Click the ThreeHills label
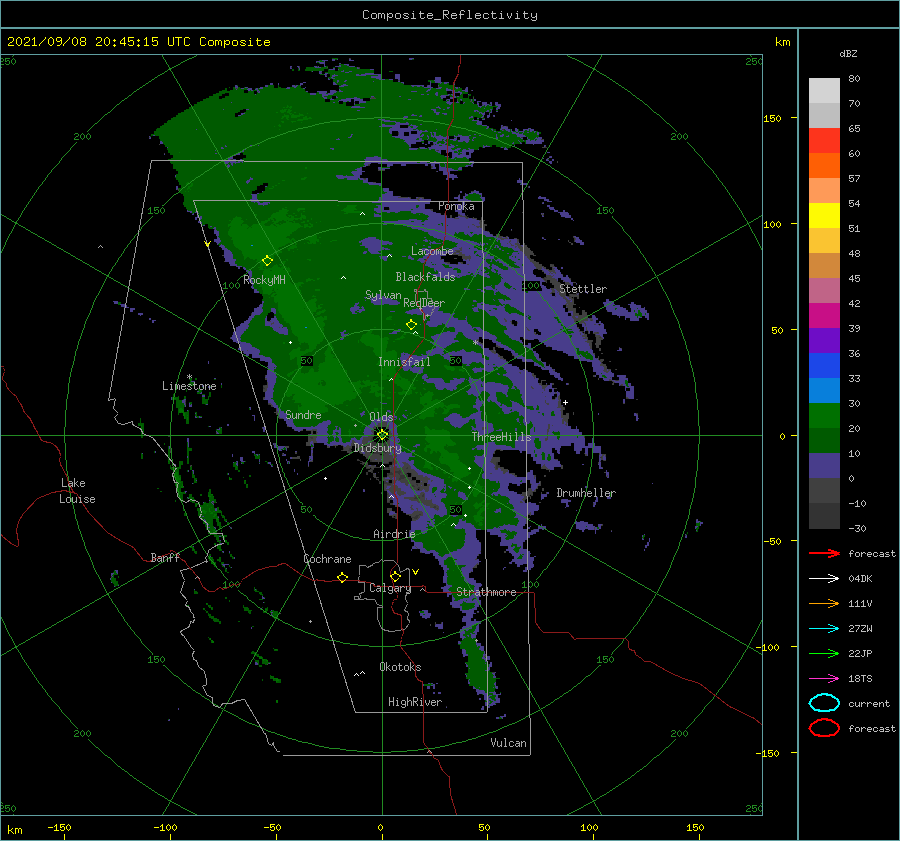Image resolution: width=900 pixels, height=841 pixels. tap(502, 437)
